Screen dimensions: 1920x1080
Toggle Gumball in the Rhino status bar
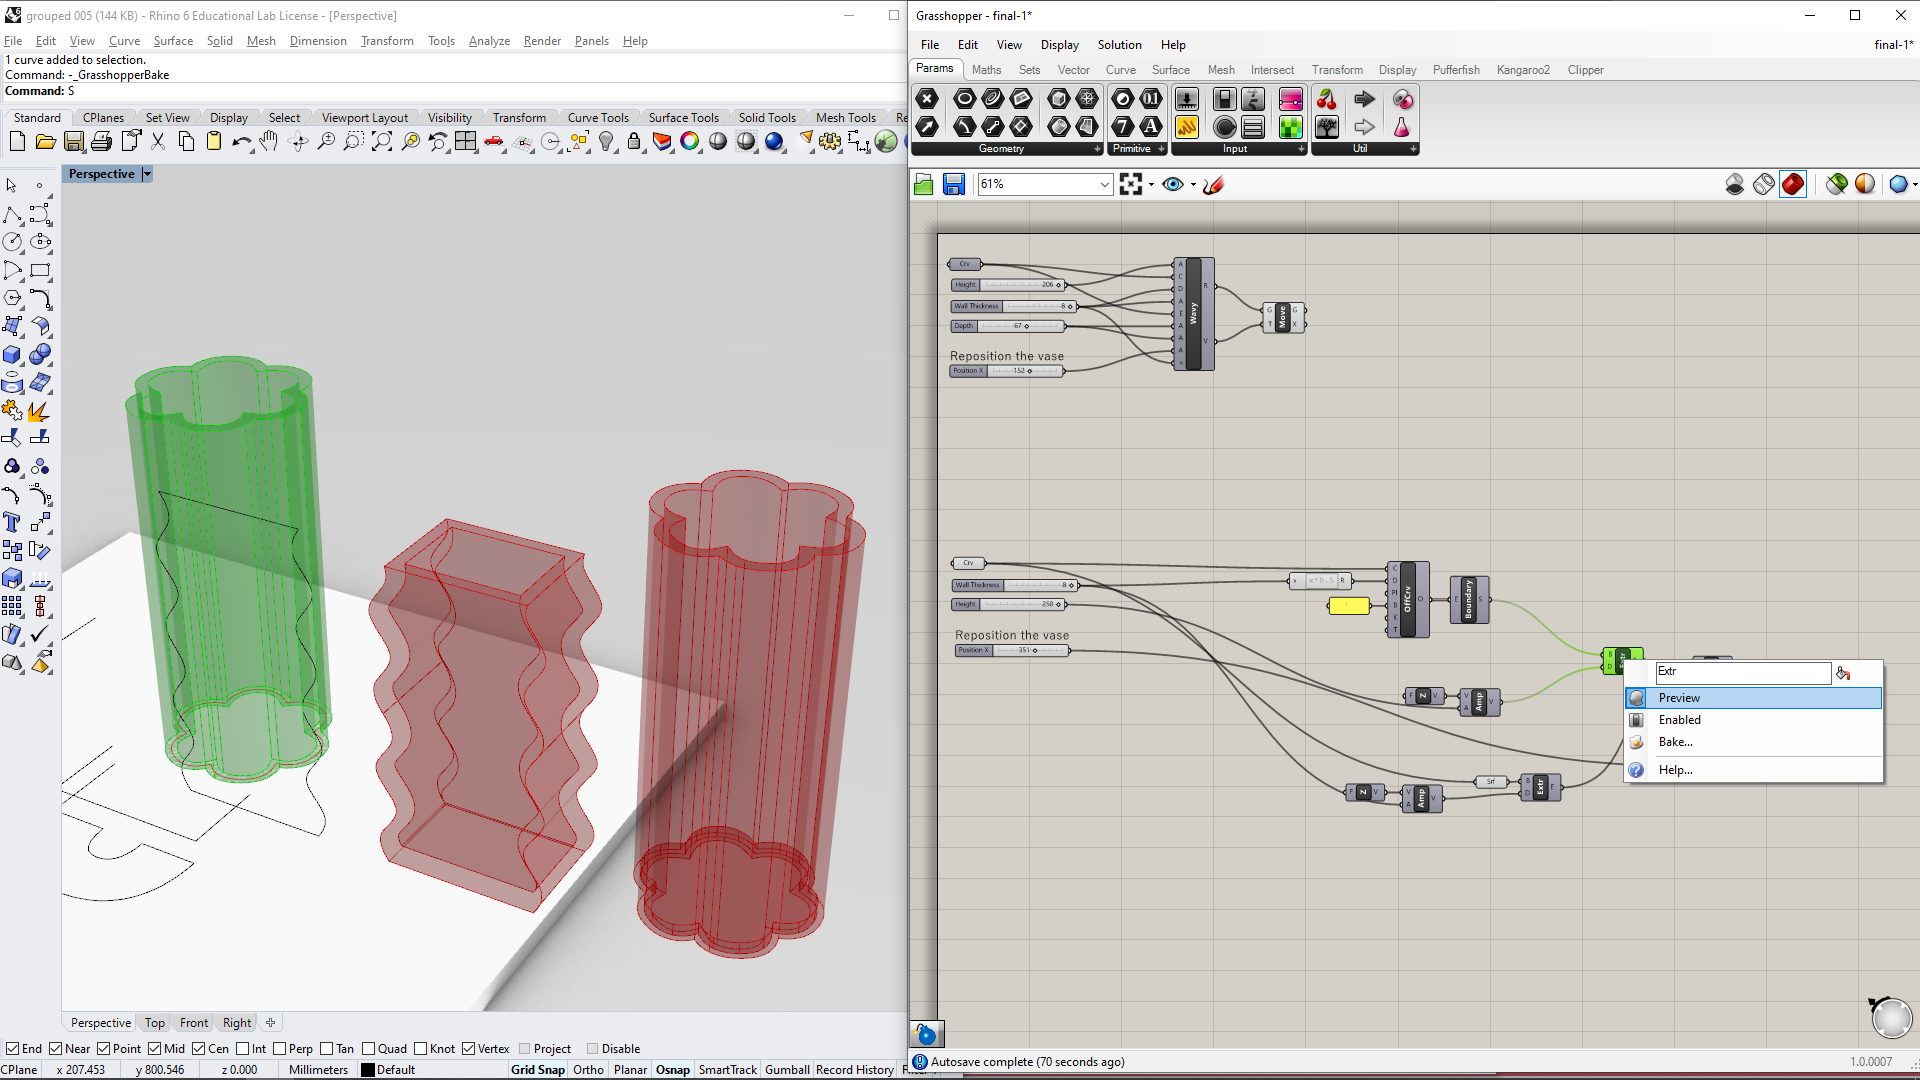click(x=787, y=1069)
